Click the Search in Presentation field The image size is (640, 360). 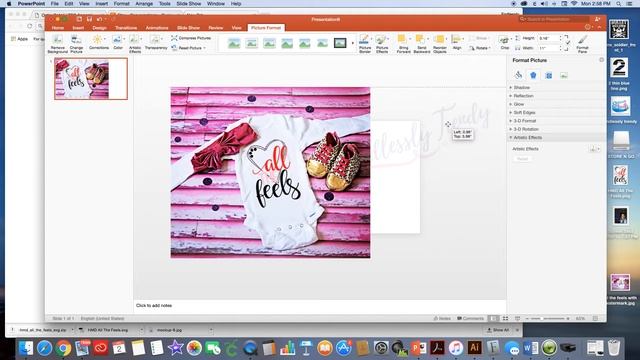[554, 19]
